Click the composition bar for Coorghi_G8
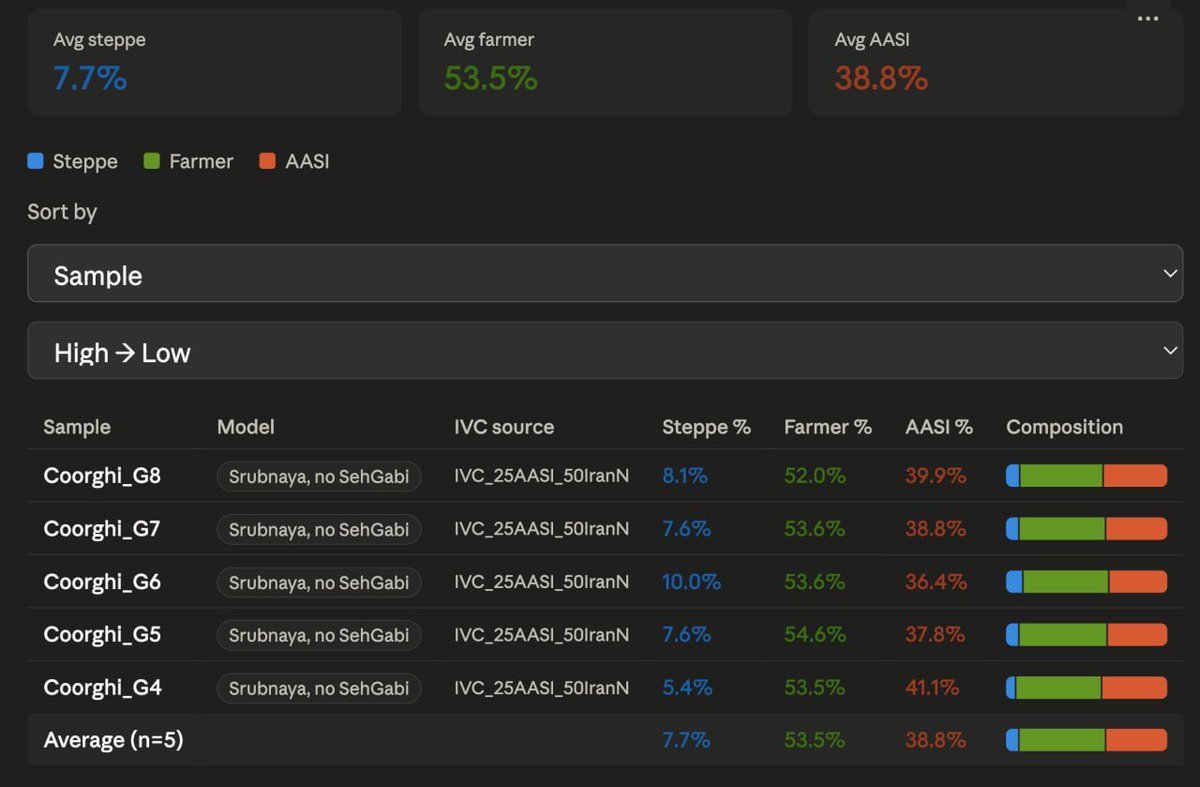 (1086, 476)
